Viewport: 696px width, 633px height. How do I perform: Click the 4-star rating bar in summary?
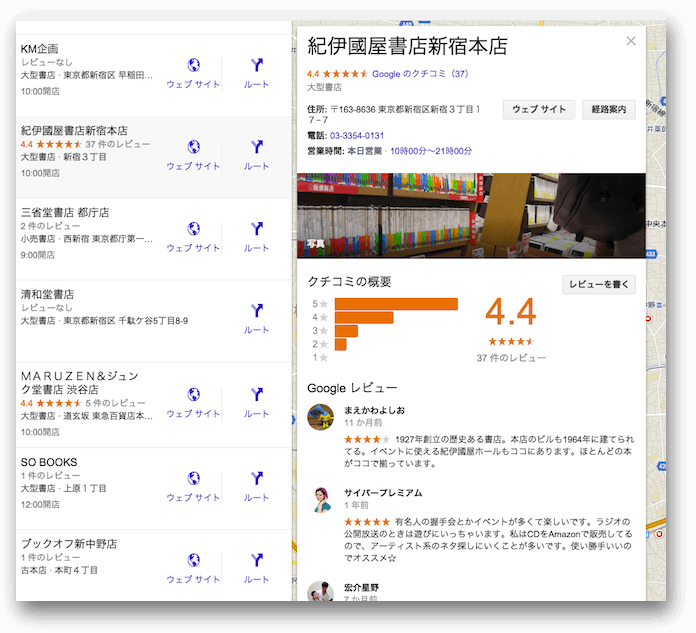pos(364,317)
